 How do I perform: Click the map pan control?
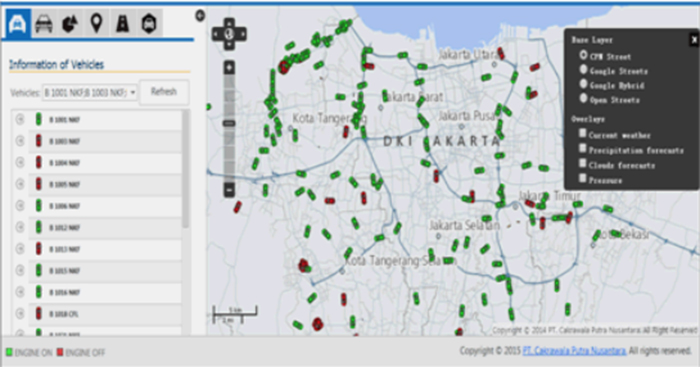click(229, 34)
